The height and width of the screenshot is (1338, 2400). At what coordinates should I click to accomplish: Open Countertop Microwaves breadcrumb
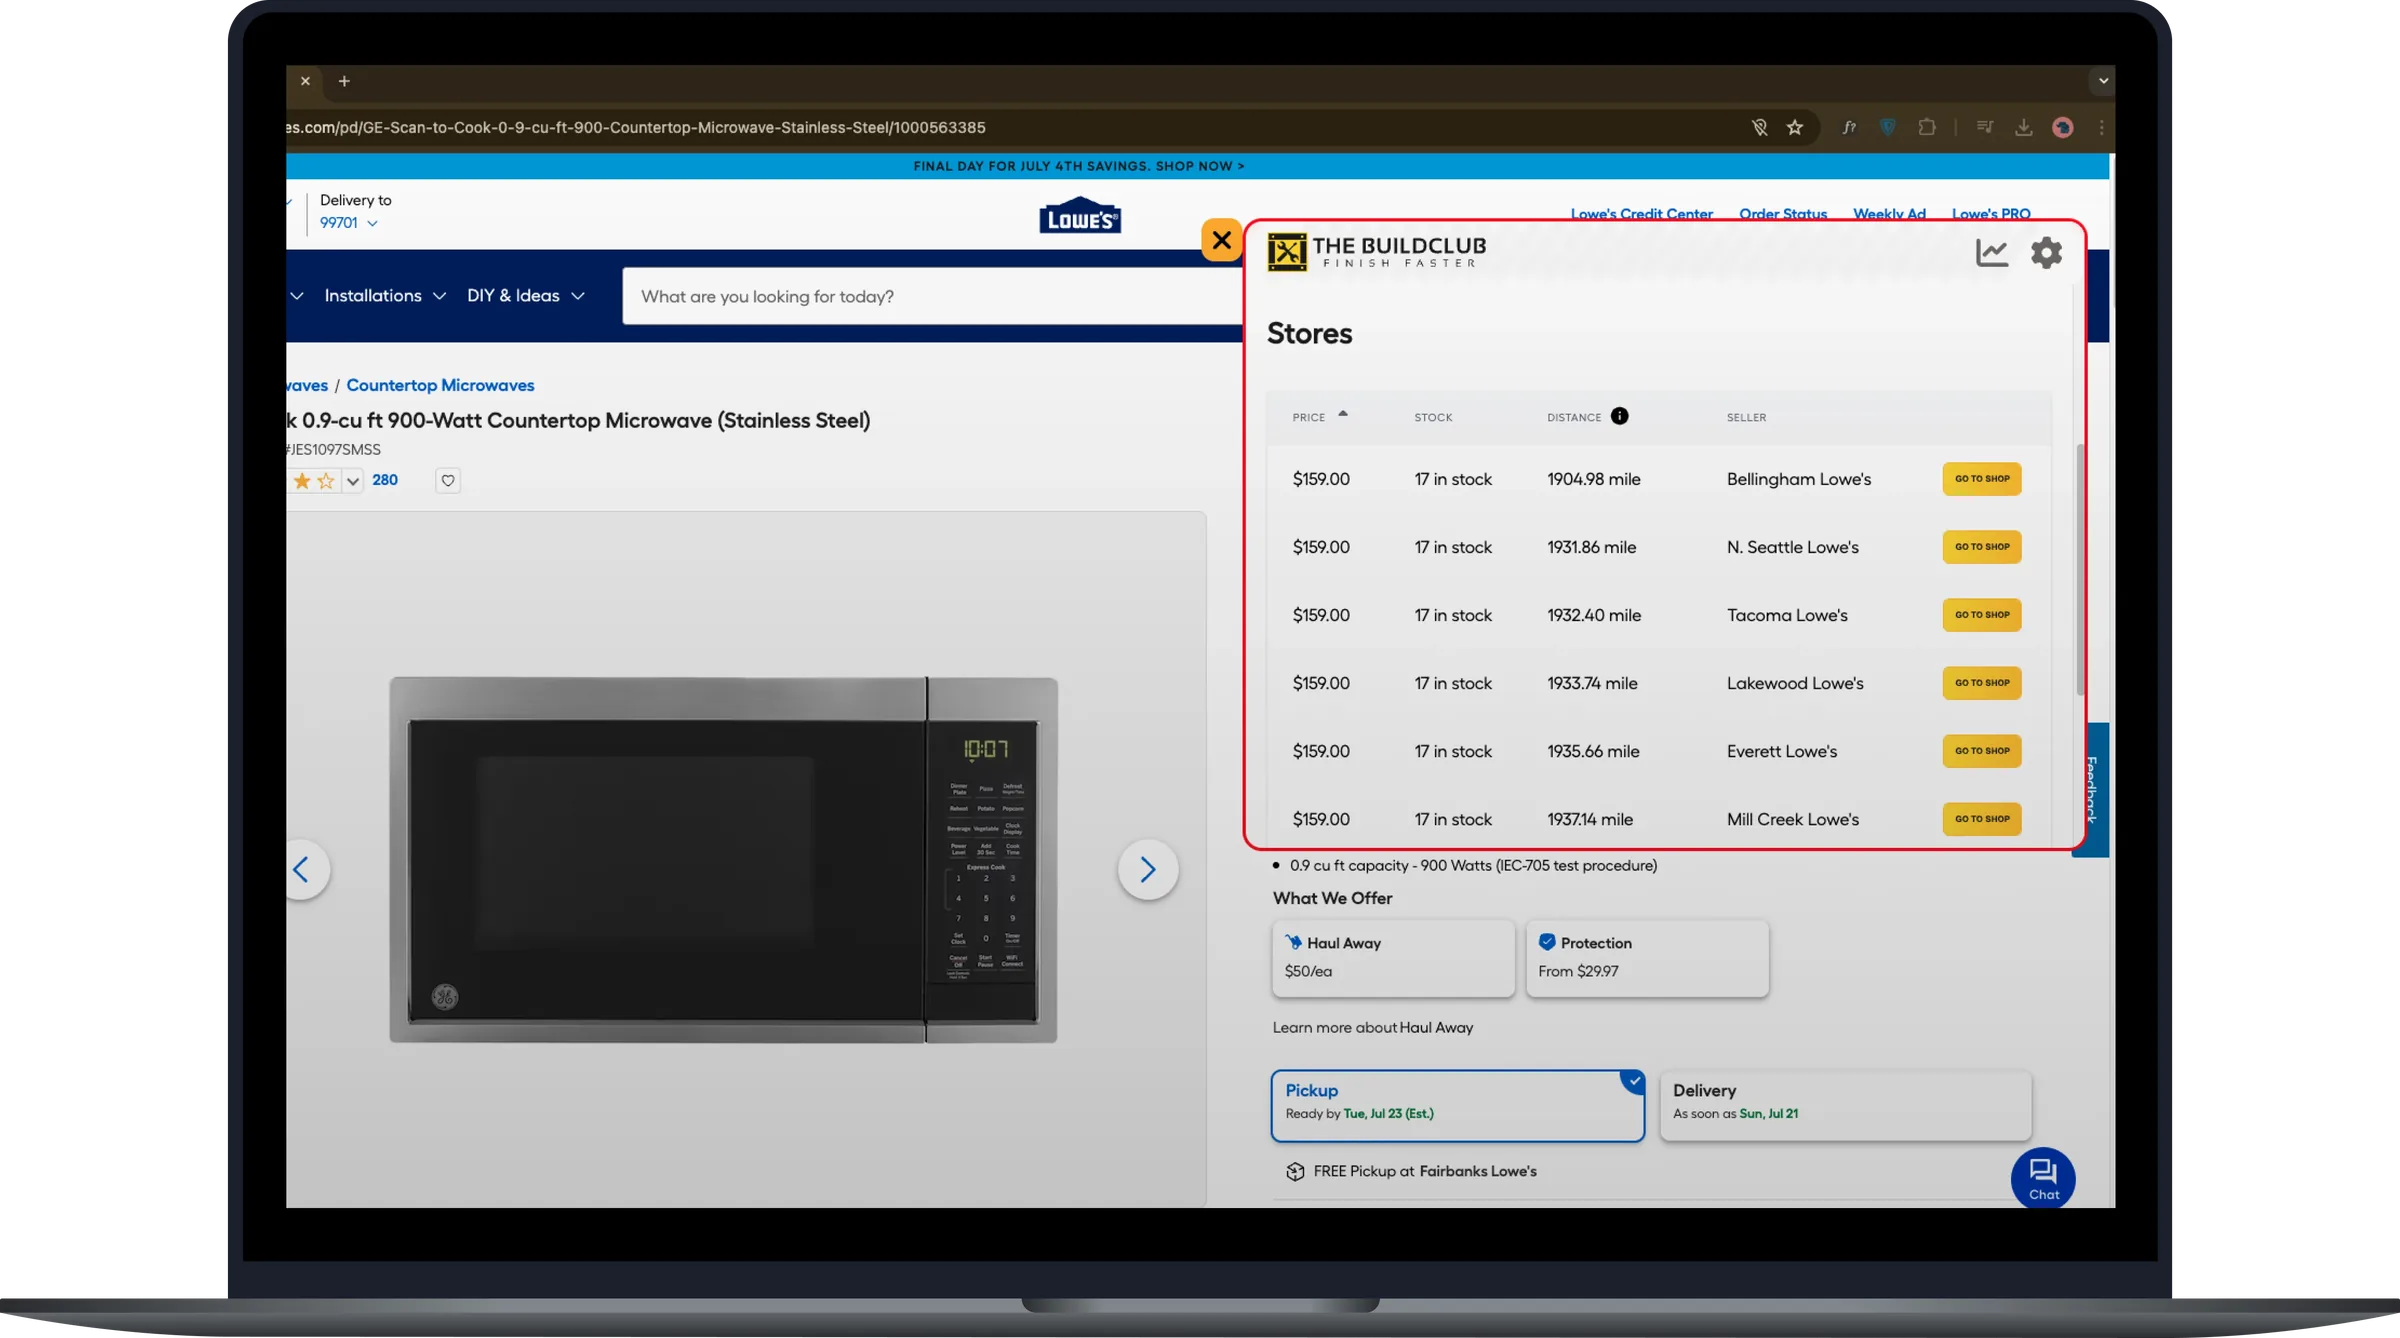440,385
